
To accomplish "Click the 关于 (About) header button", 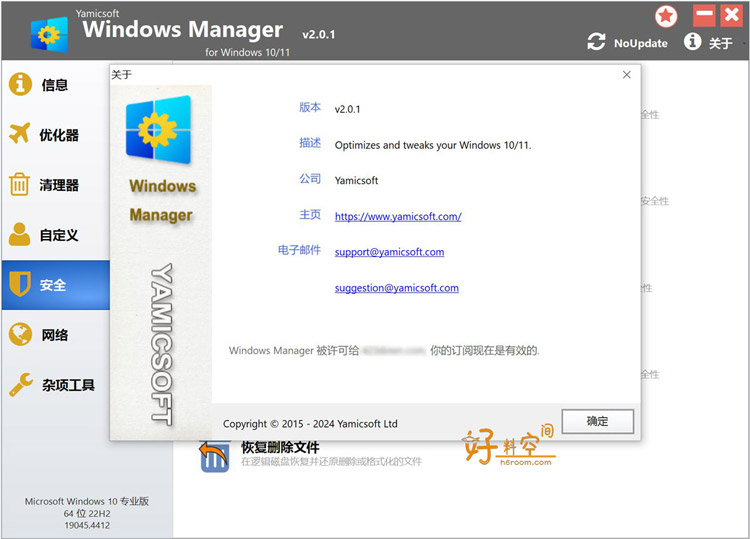I will pos(720,44).
